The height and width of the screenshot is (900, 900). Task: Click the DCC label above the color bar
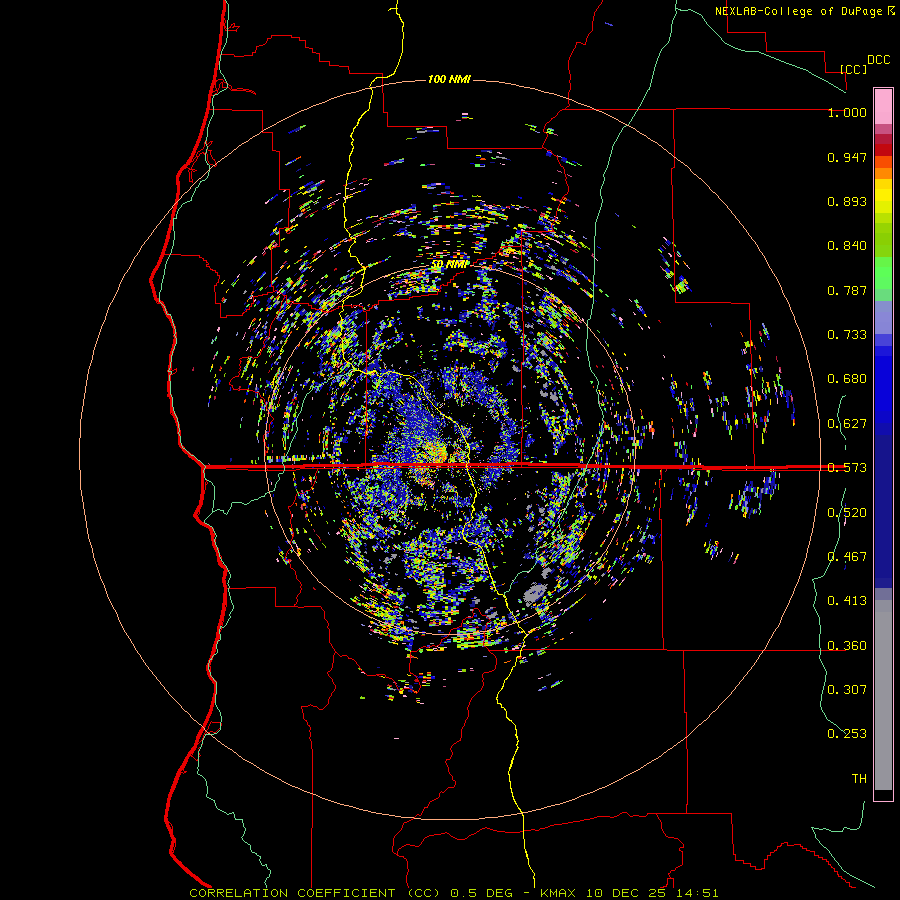(879, 60)
